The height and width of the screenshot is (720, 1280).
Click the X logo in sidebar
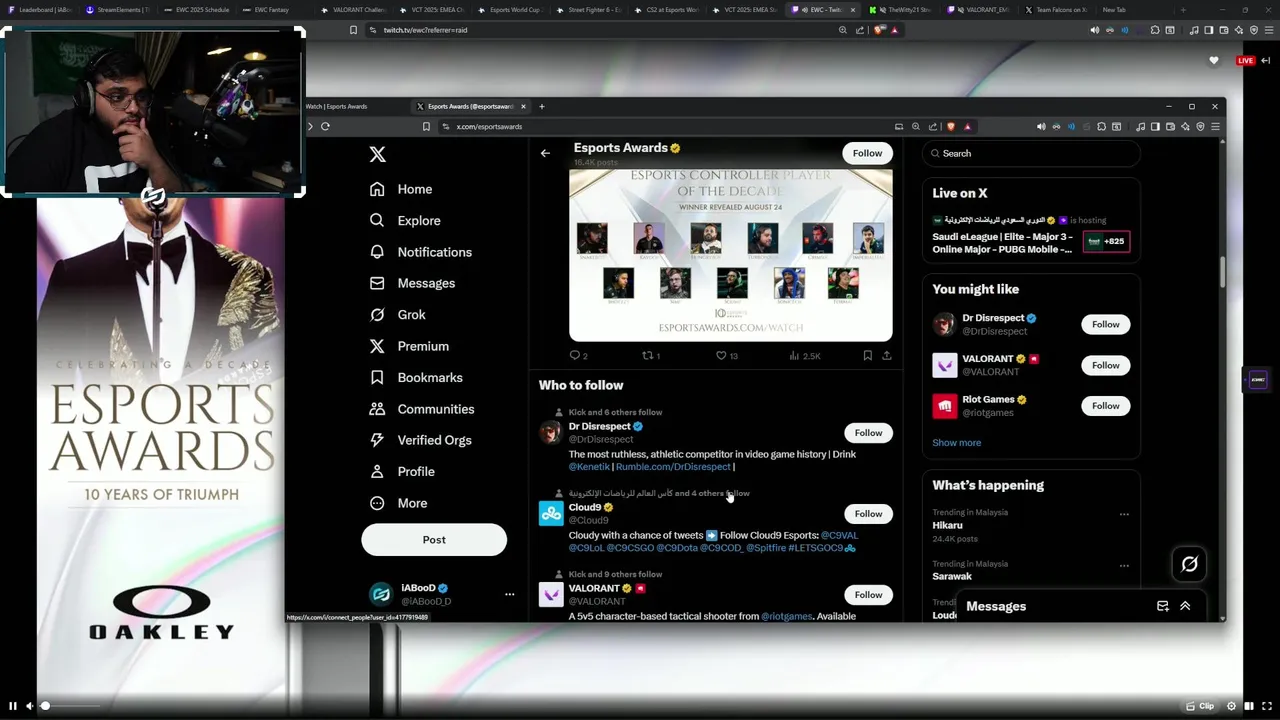[377, 154]
